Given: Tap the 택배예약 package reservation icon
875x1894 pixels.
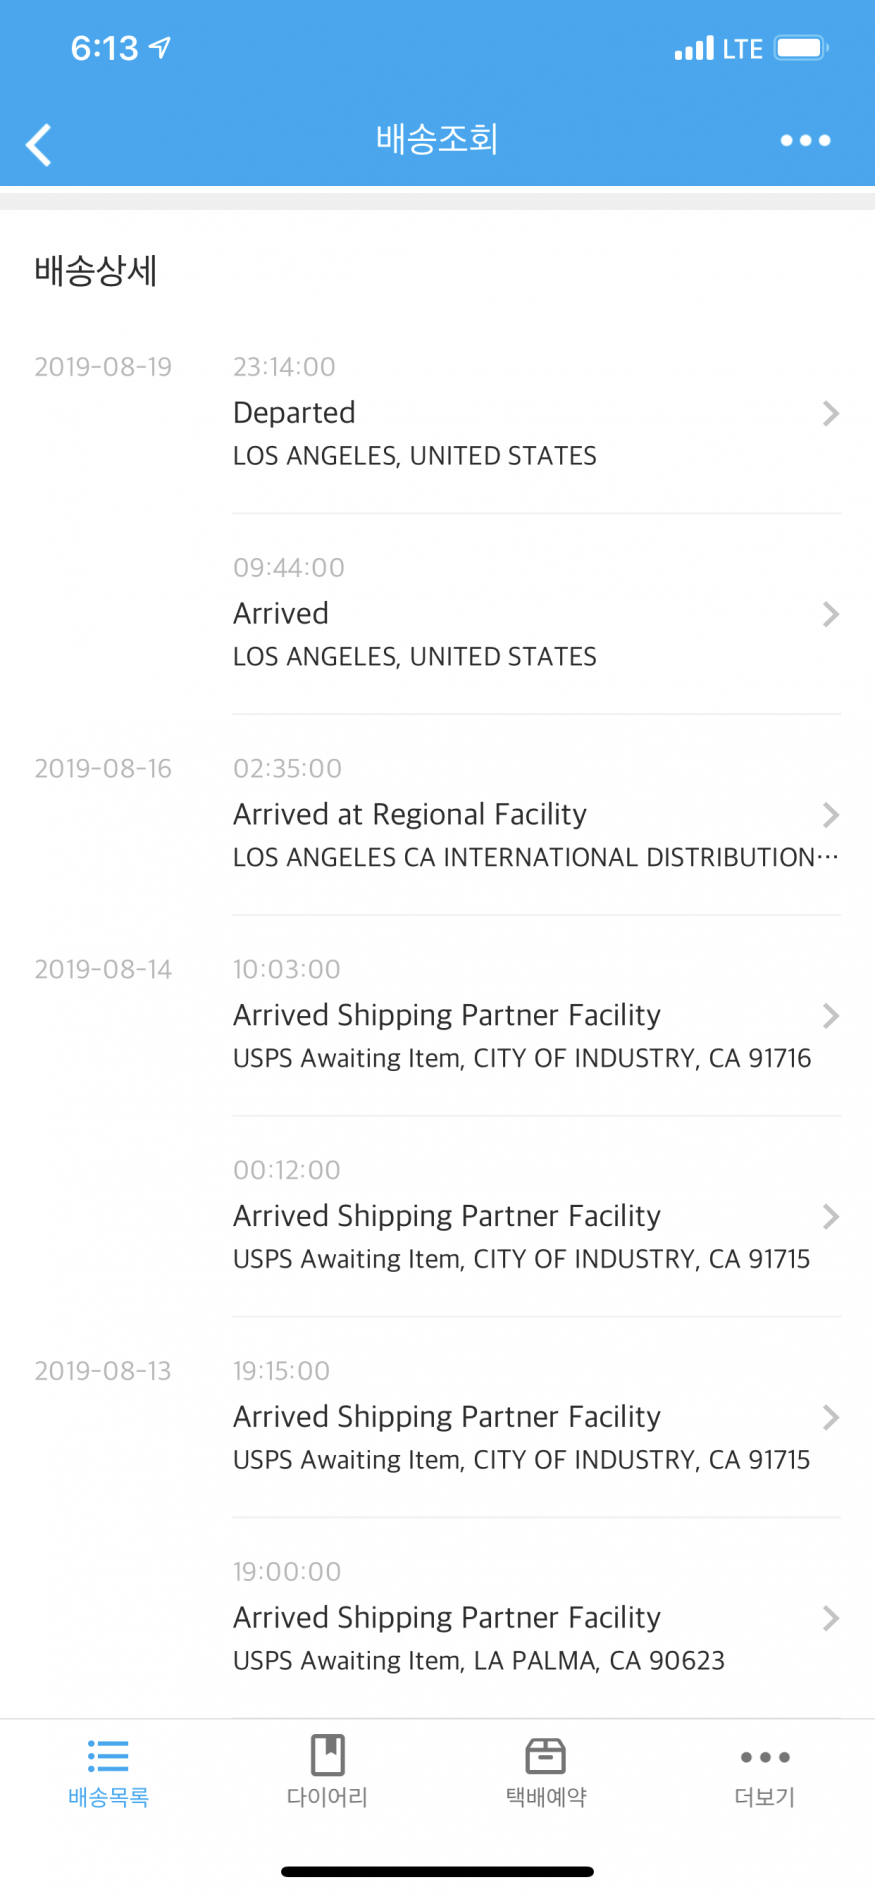Looking at the screenshot, I should pos(545,1756).
